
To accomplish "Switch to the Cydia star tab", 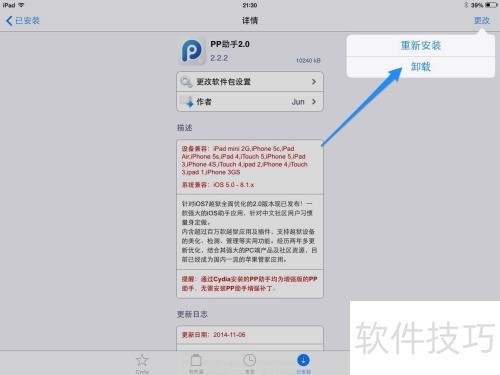I will click(142, 363).
